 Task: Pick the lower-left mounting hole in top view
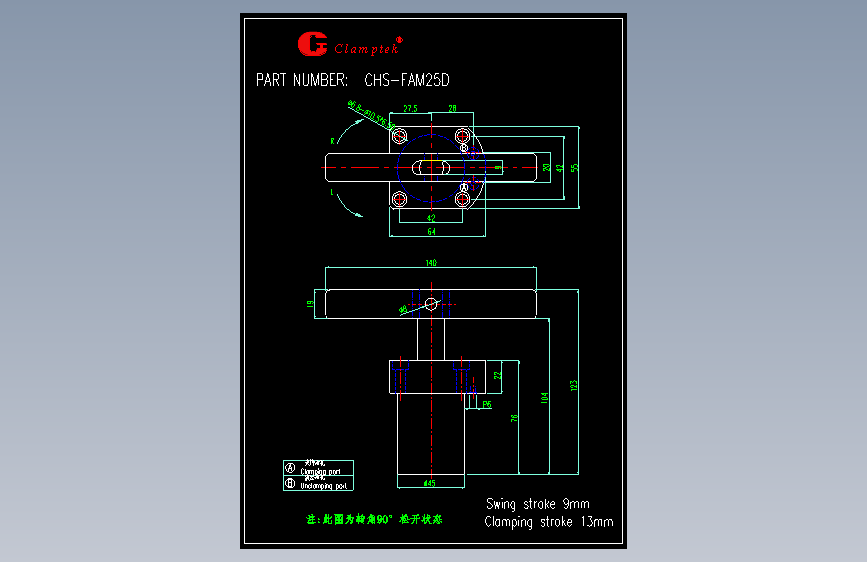[x=399, y=199]
